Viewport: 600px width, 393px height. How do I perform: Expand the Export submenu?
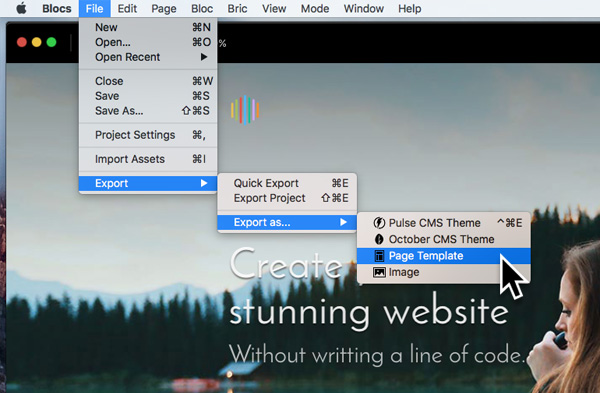tap(148, 183)
